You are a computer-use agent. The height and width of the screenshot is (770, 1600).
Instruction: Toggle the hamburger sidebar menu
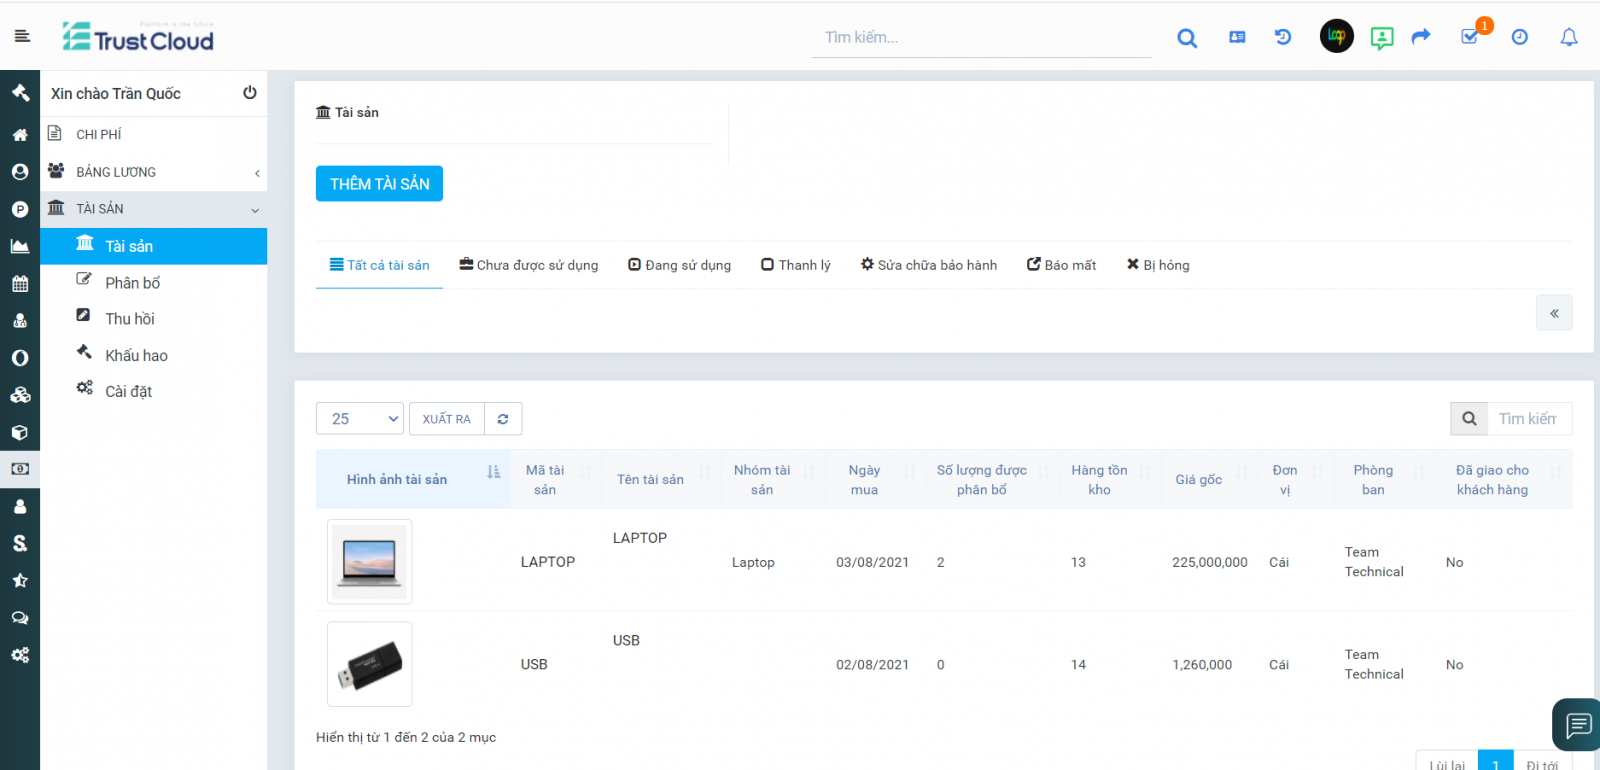pyautogui.click(x=22, y=36)
